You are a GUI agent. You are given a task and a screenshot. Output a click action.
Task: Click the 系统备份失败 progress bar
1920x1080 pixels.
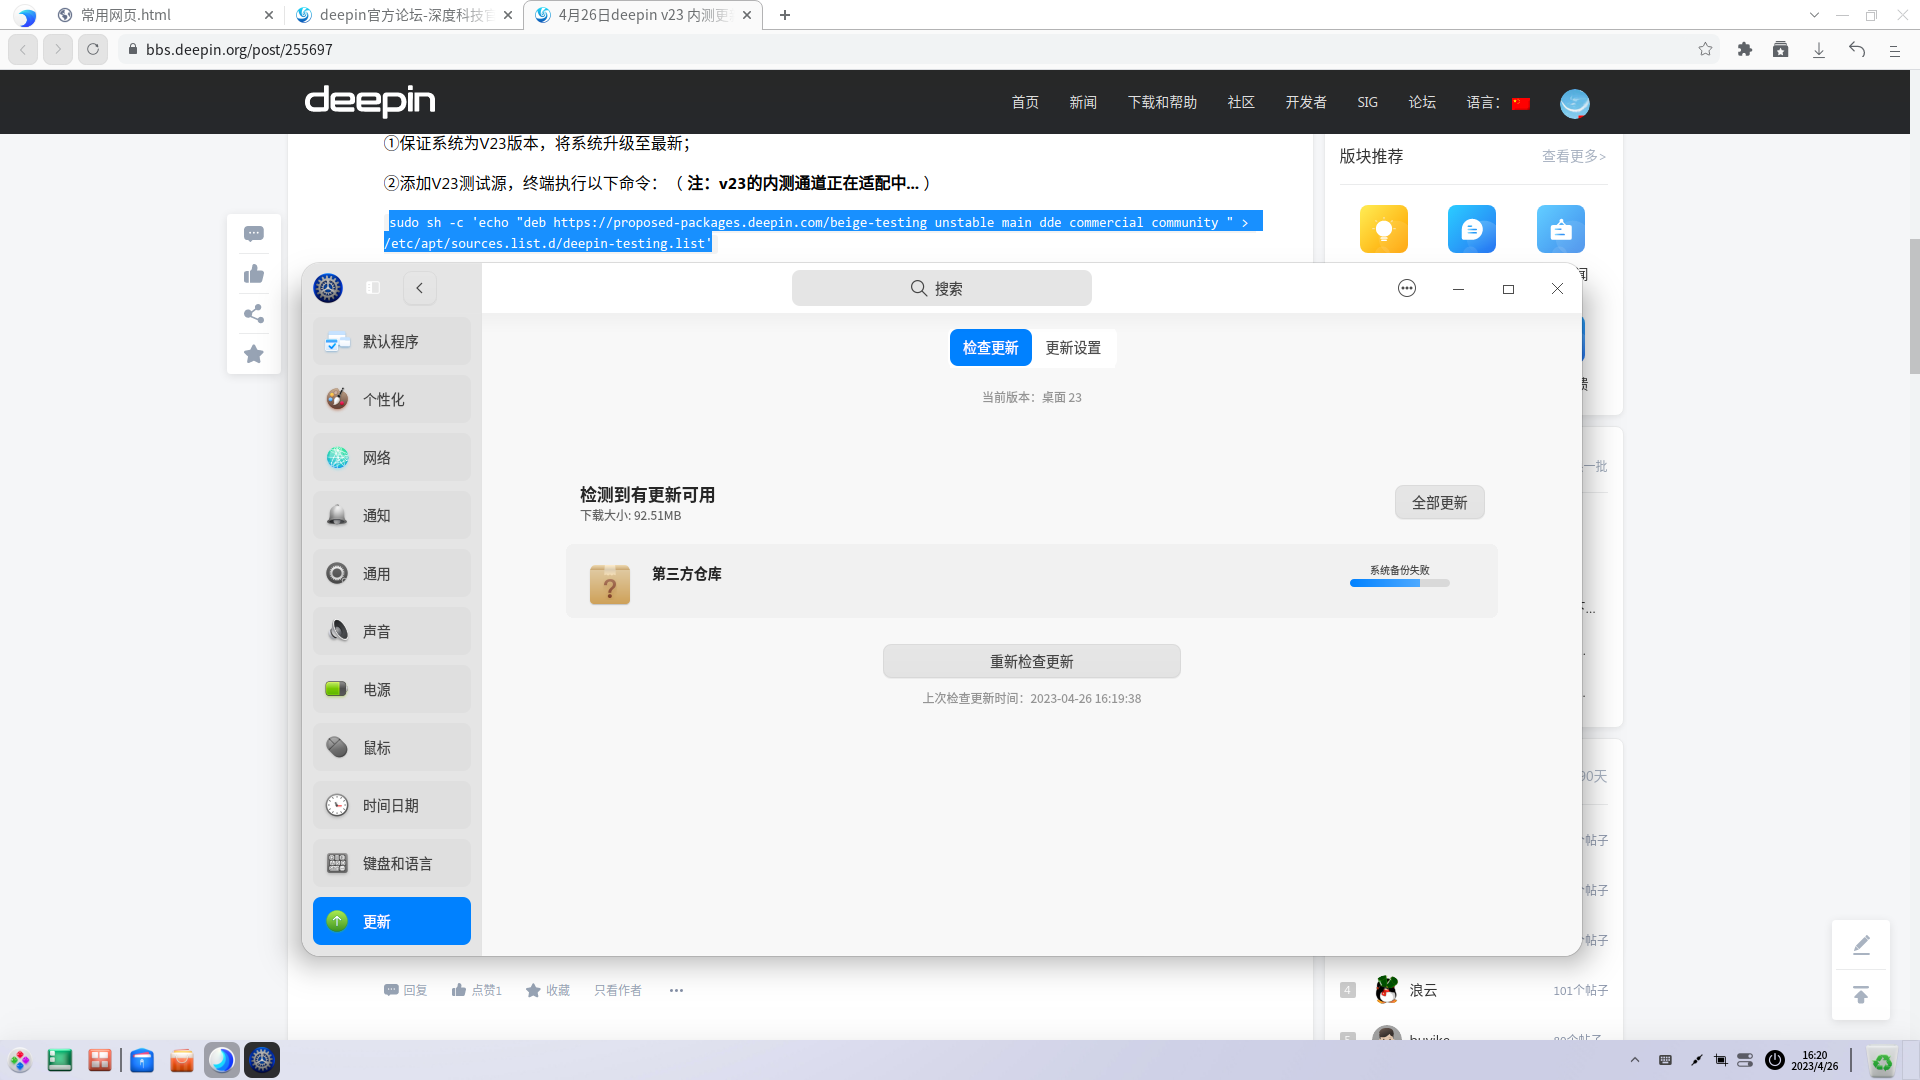[1399, 582]
